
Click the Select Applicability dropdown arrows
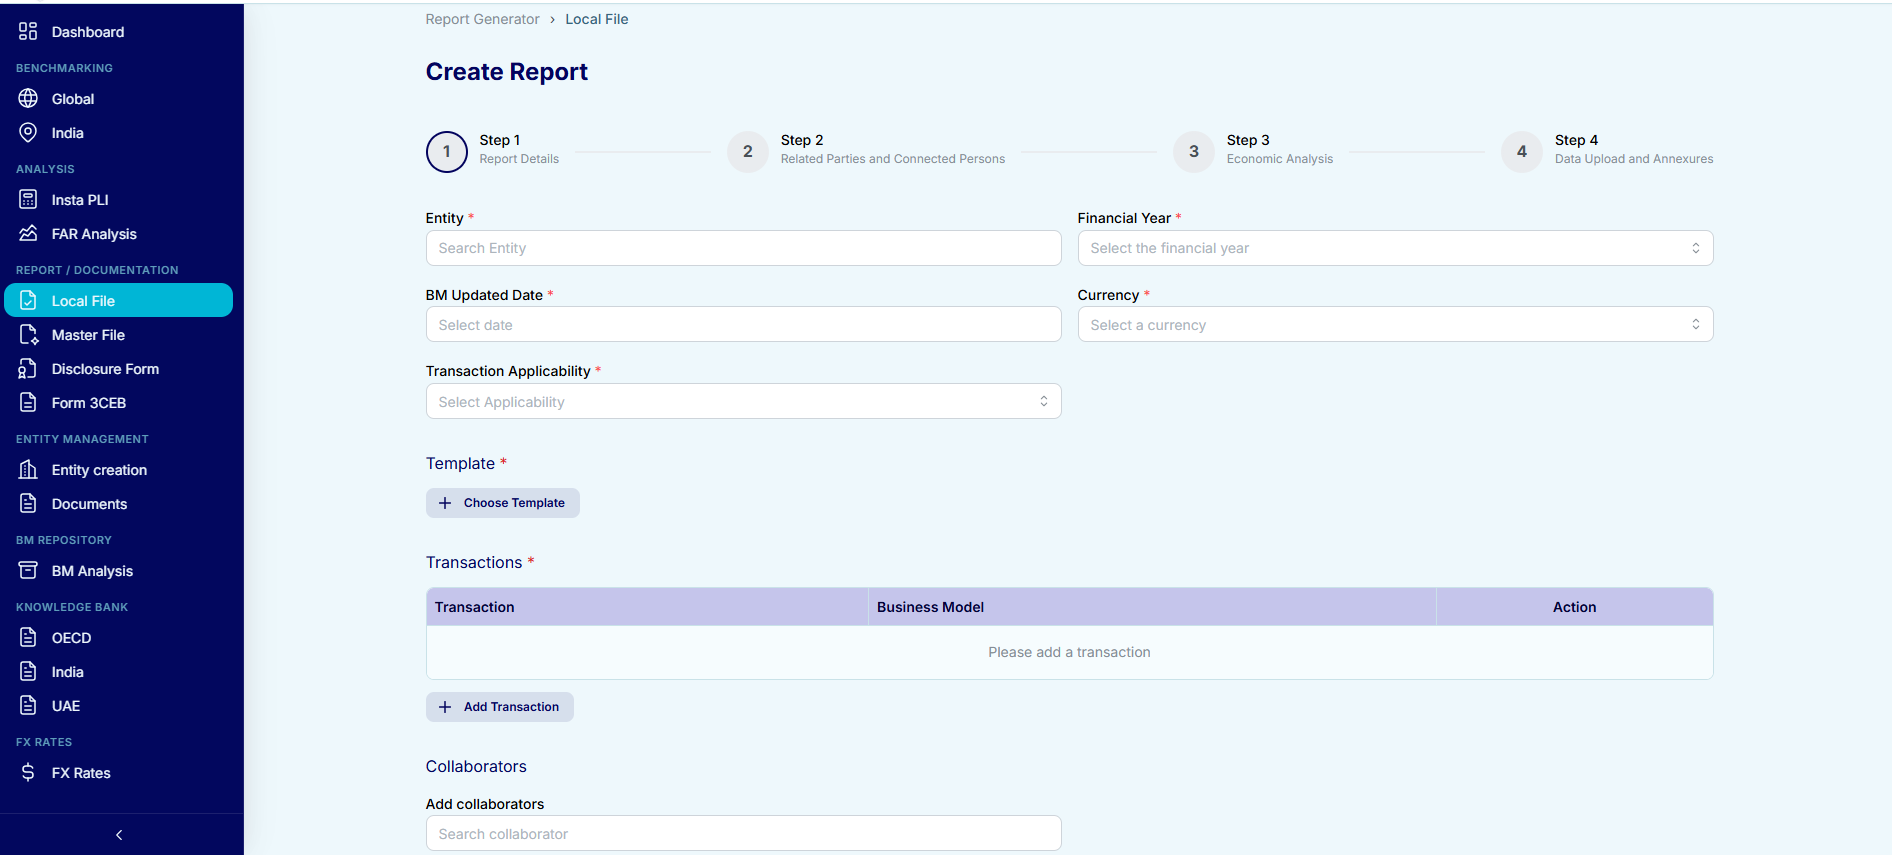tap(1044, 401)
